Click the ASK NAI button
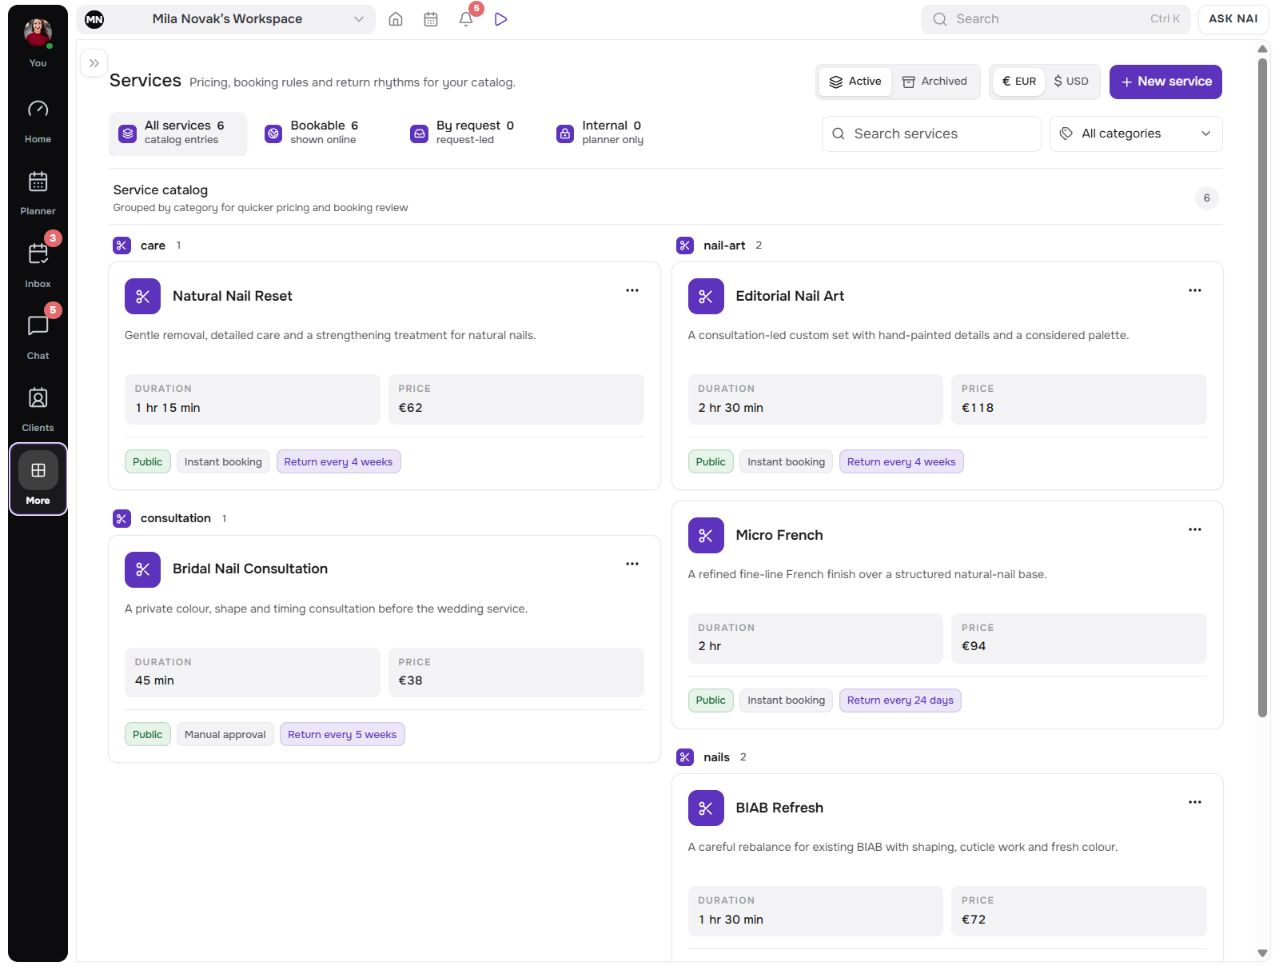 coord(1233,19)
